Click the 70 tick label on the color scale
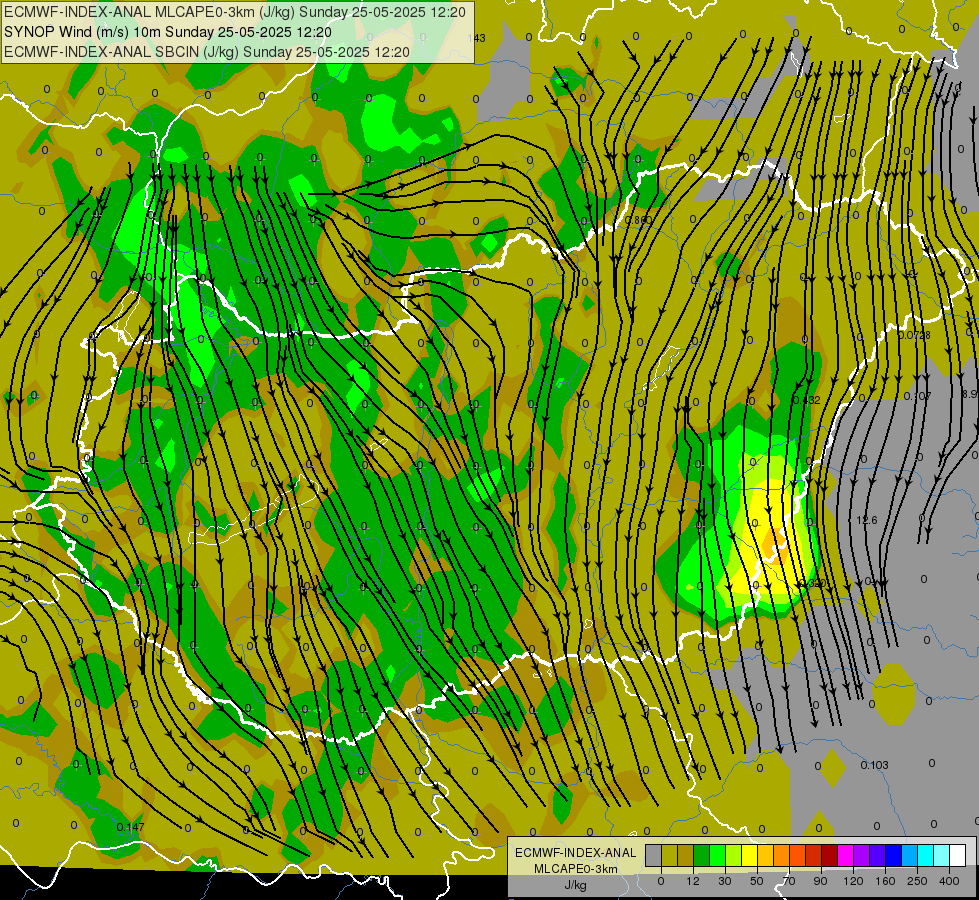This screenshot has height=900, width=979. (789, 881)
